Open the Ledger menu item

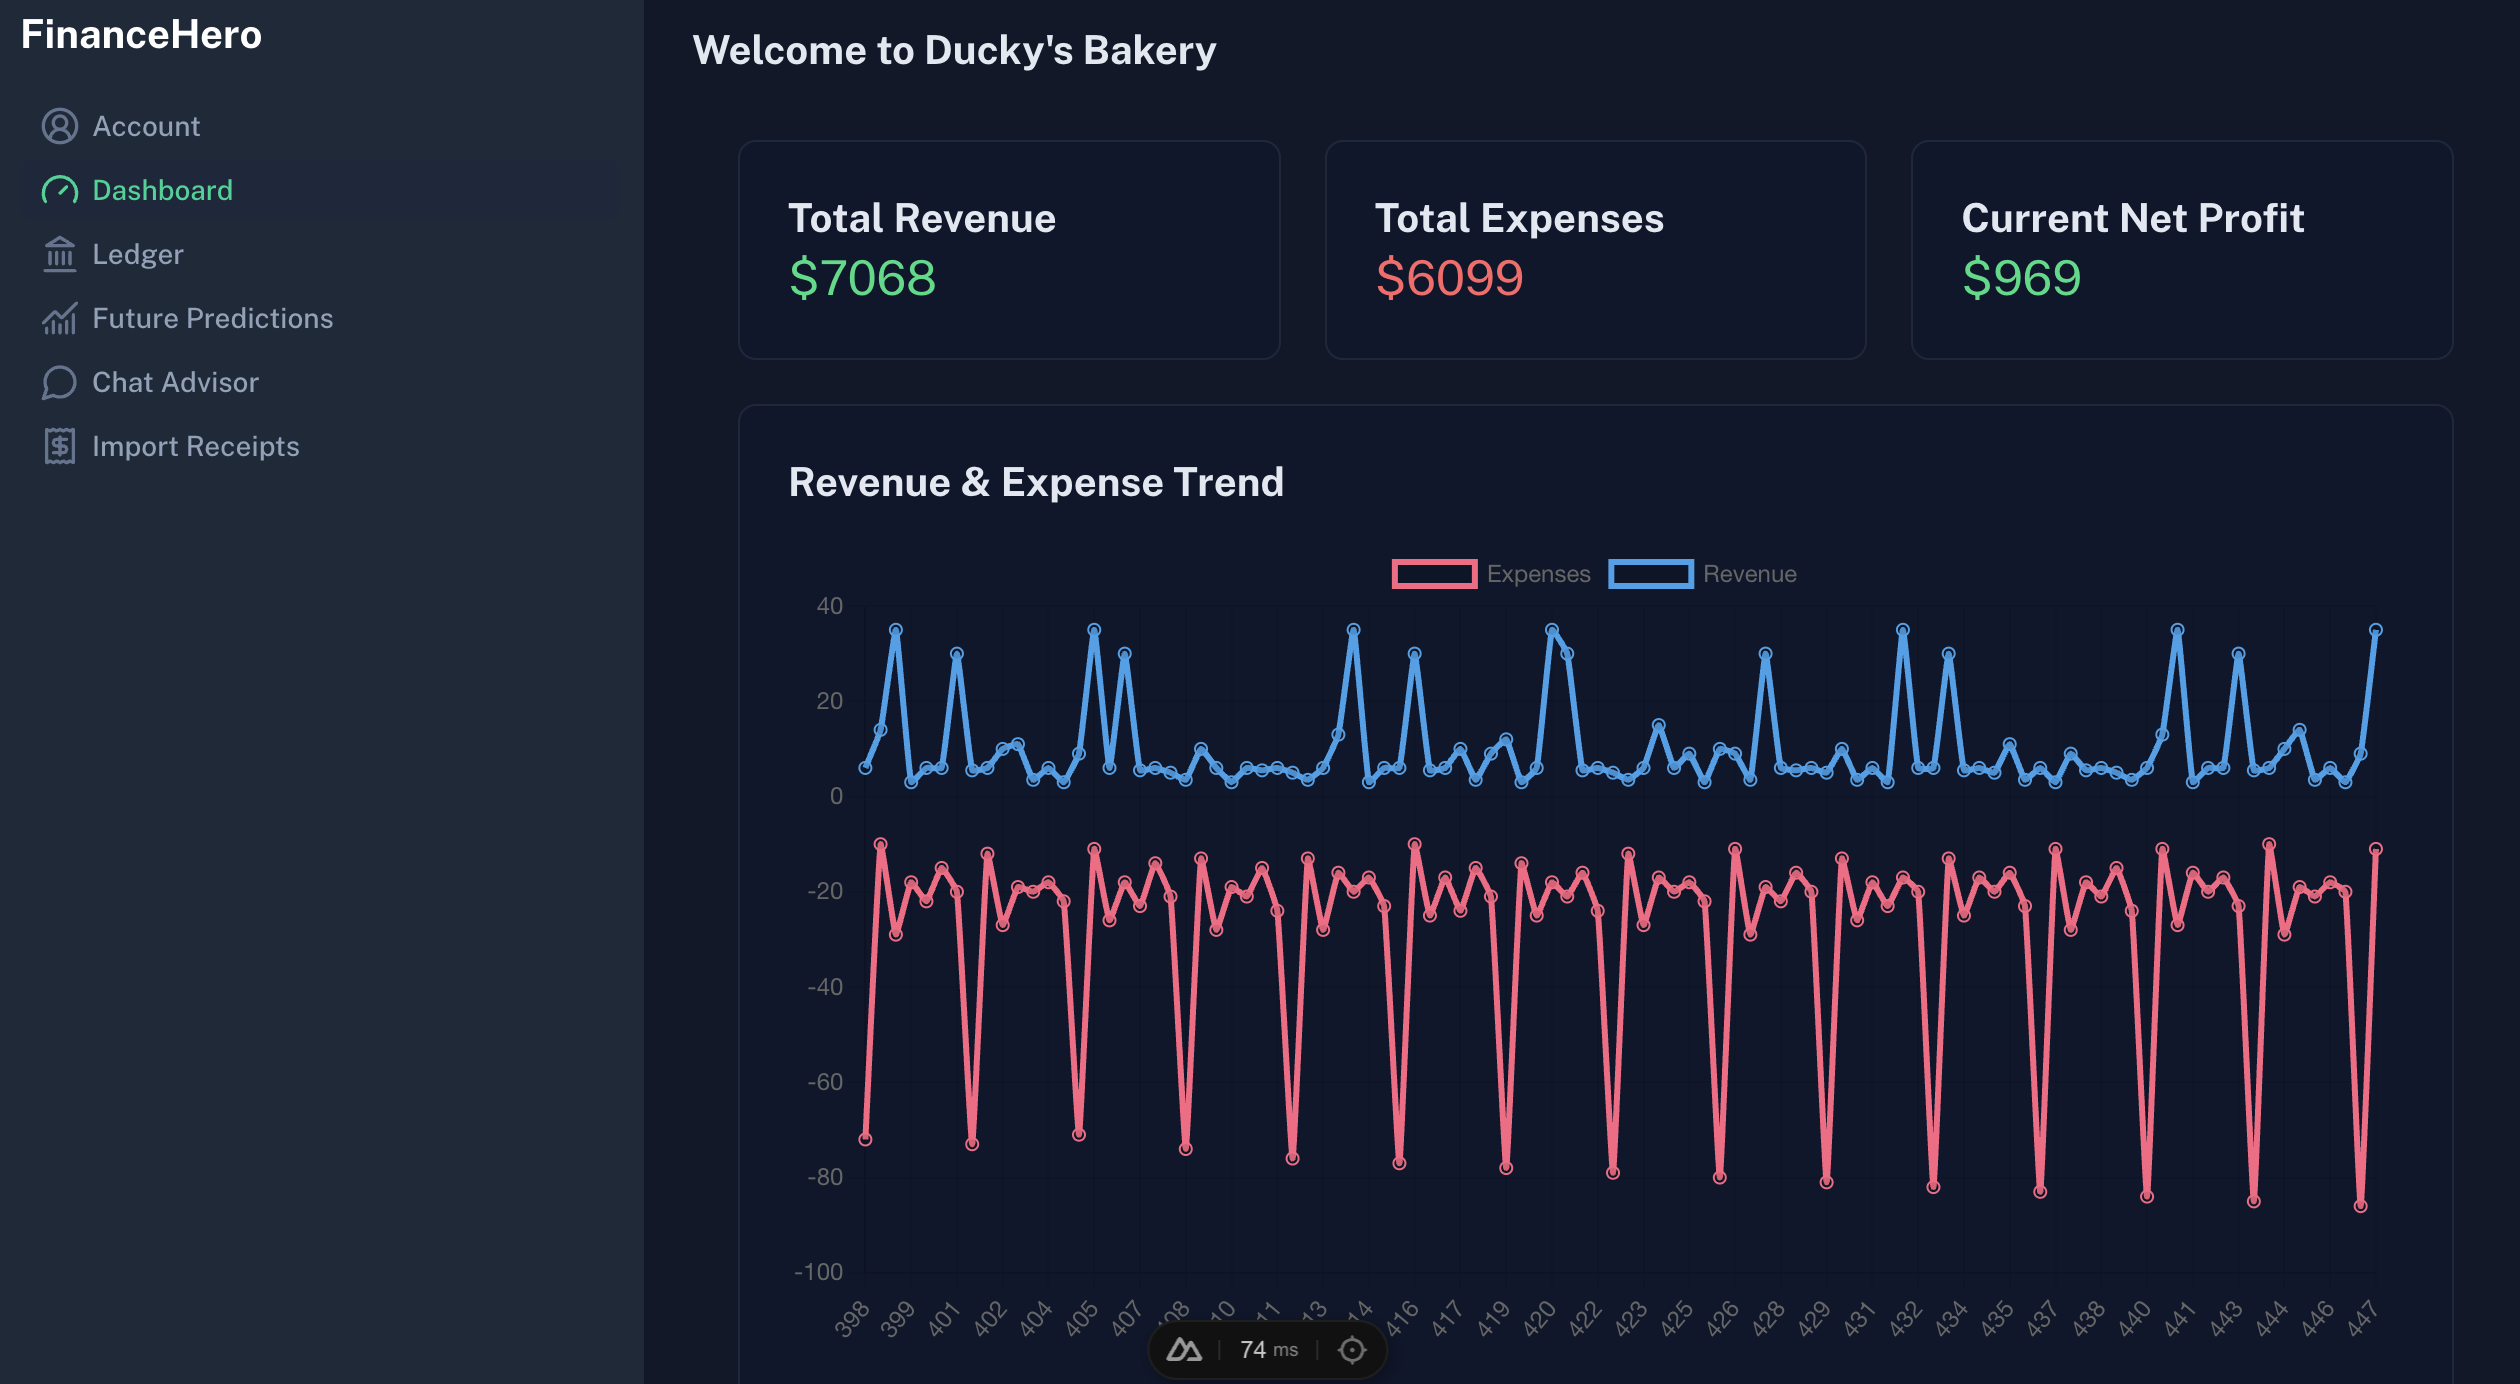tap(138, 254)
